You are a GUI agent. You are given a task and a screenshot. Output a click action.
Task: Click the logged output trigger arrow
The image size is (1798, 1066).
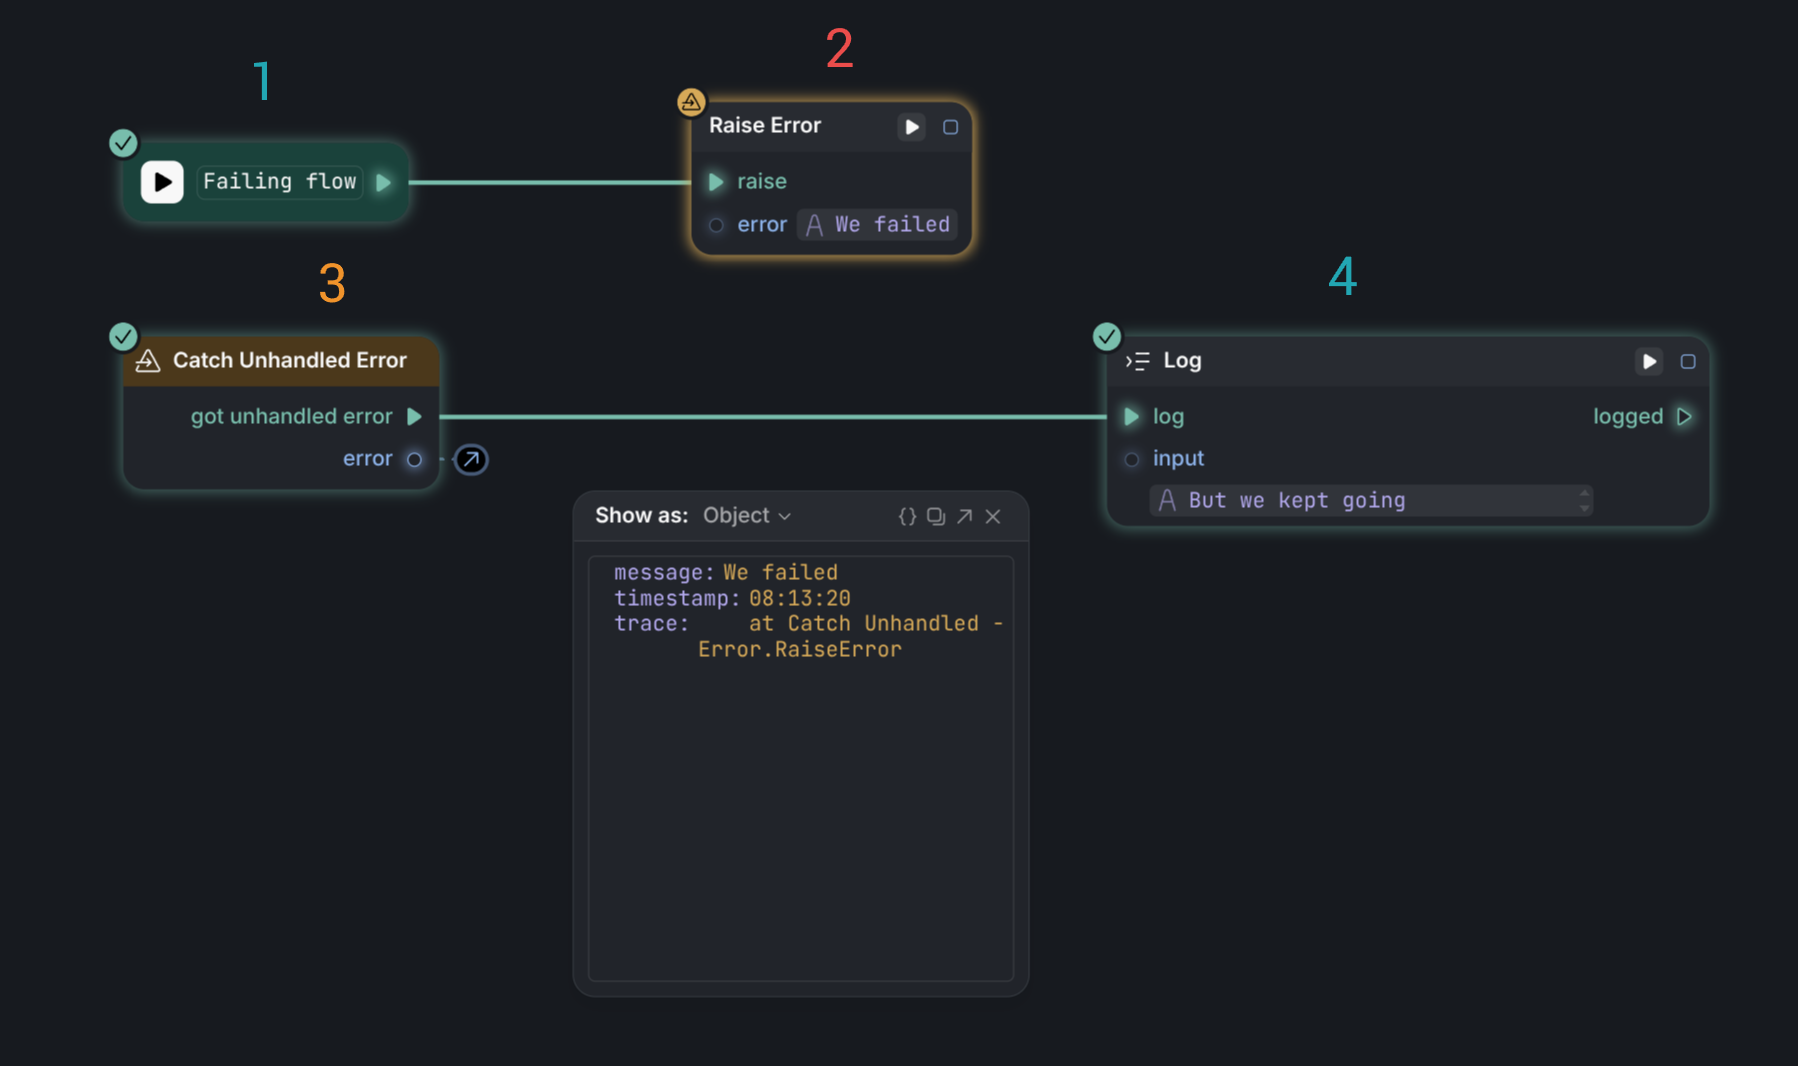(1684, 416)
